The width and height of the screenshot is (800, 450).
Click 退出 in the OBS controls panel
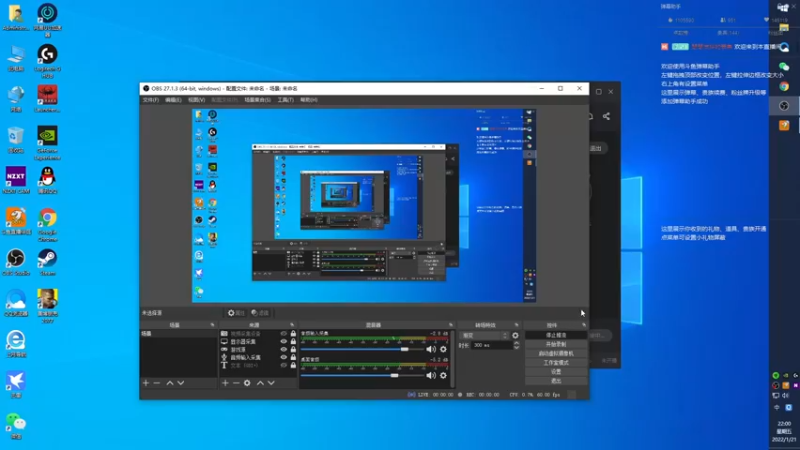[556, 381]
